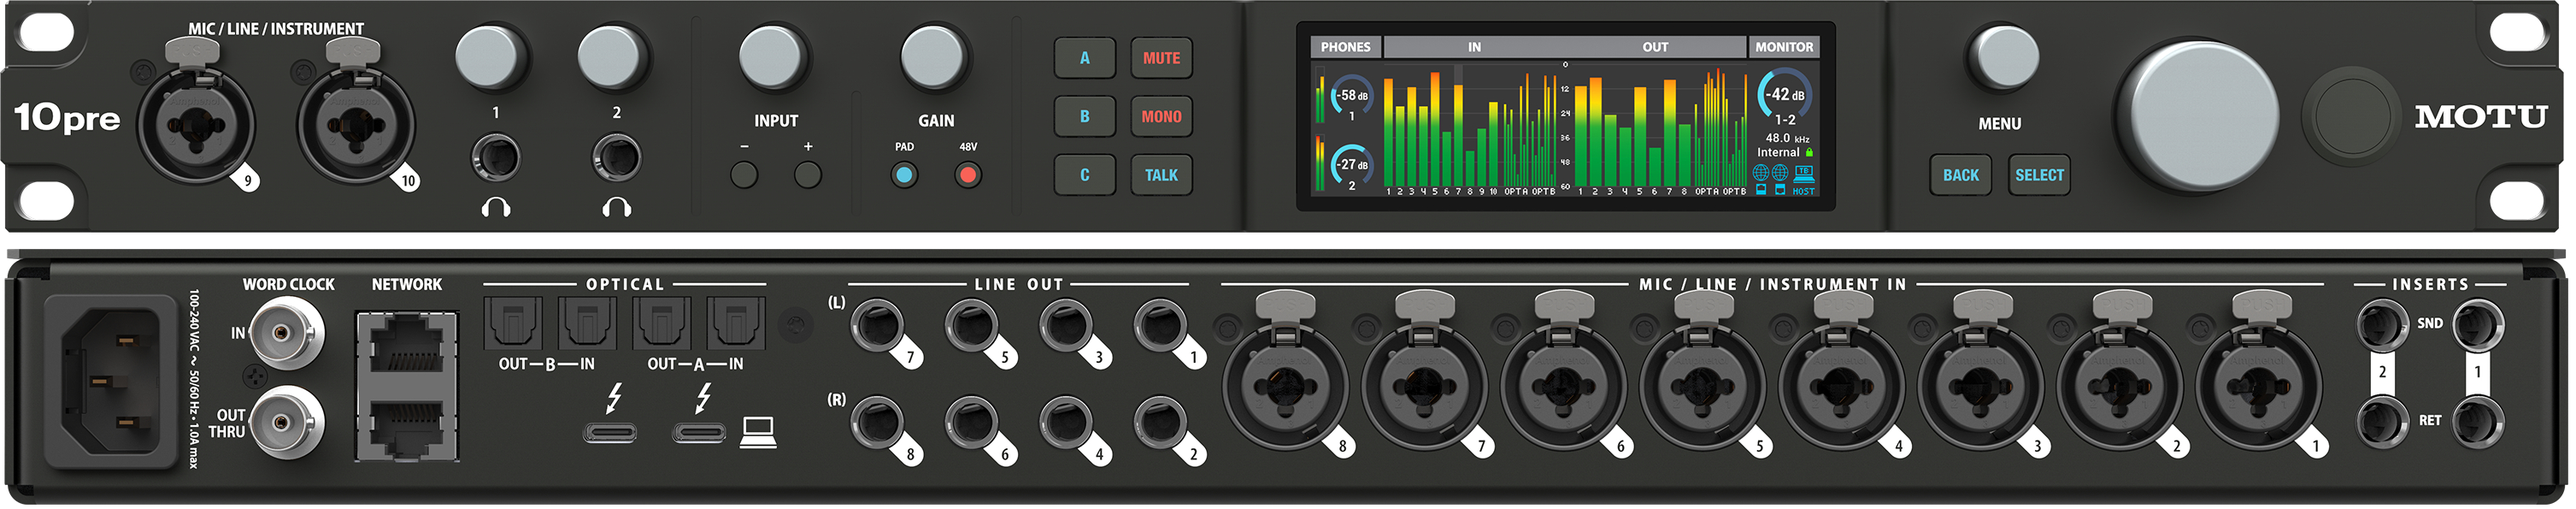Click the PHONES tab on display

pyautogui.click(x=1344, y=47)
